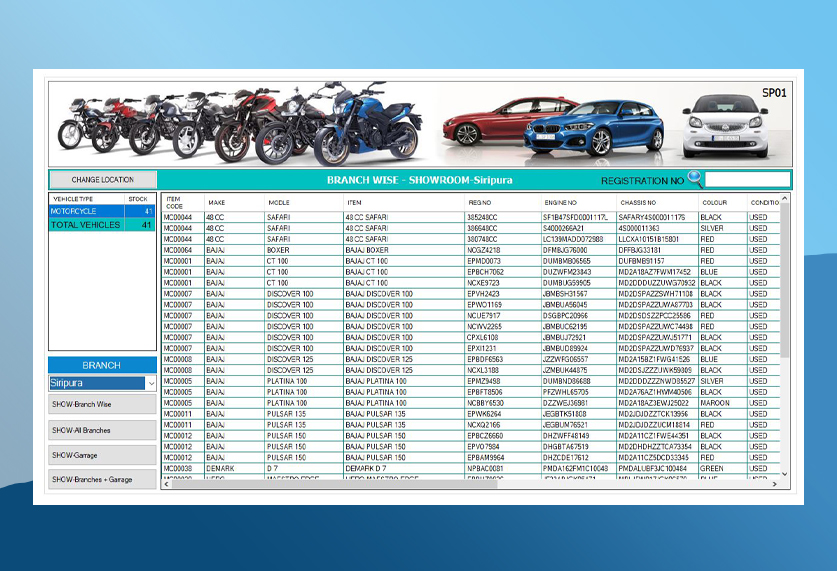The height and width of the screenshot is (571, 837).
Task: Click the motorcycles banner image
Action: point(241,124)
